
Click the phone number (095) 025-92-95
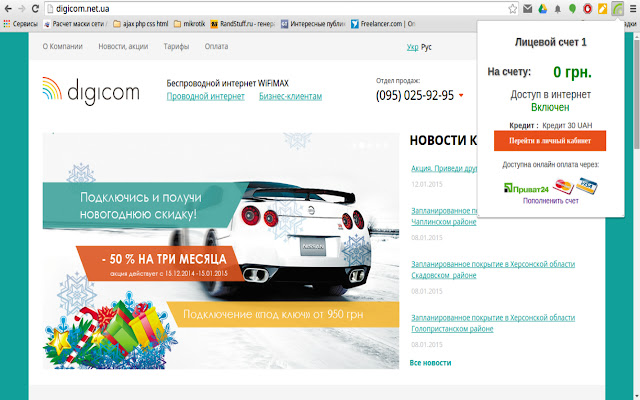point(415,95)
